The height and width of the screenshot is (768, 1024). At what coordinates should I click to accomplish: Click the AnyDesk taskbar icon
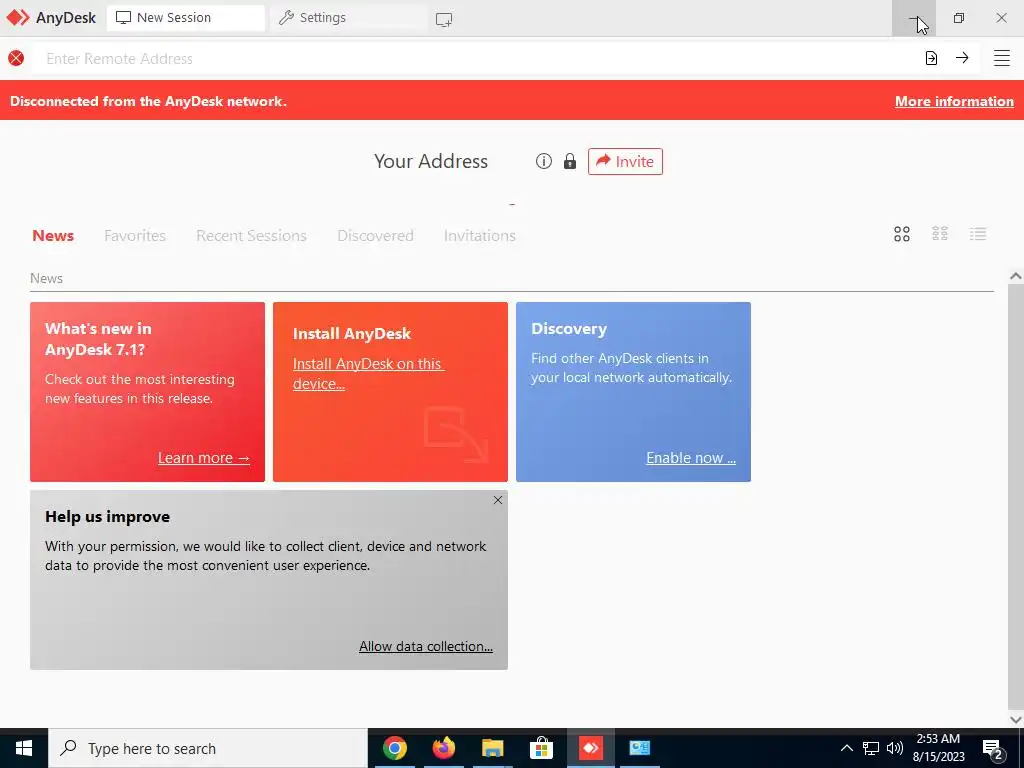pyautogui.click(x=590, y=748)
